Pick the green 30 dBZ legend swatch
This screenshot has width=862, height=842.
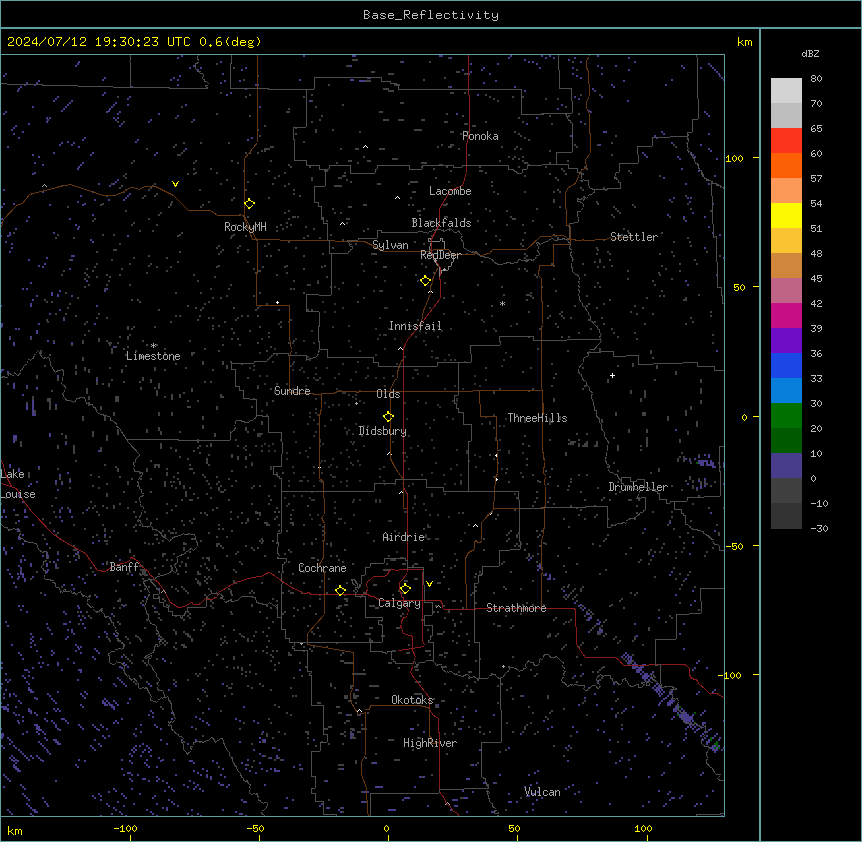786,416
